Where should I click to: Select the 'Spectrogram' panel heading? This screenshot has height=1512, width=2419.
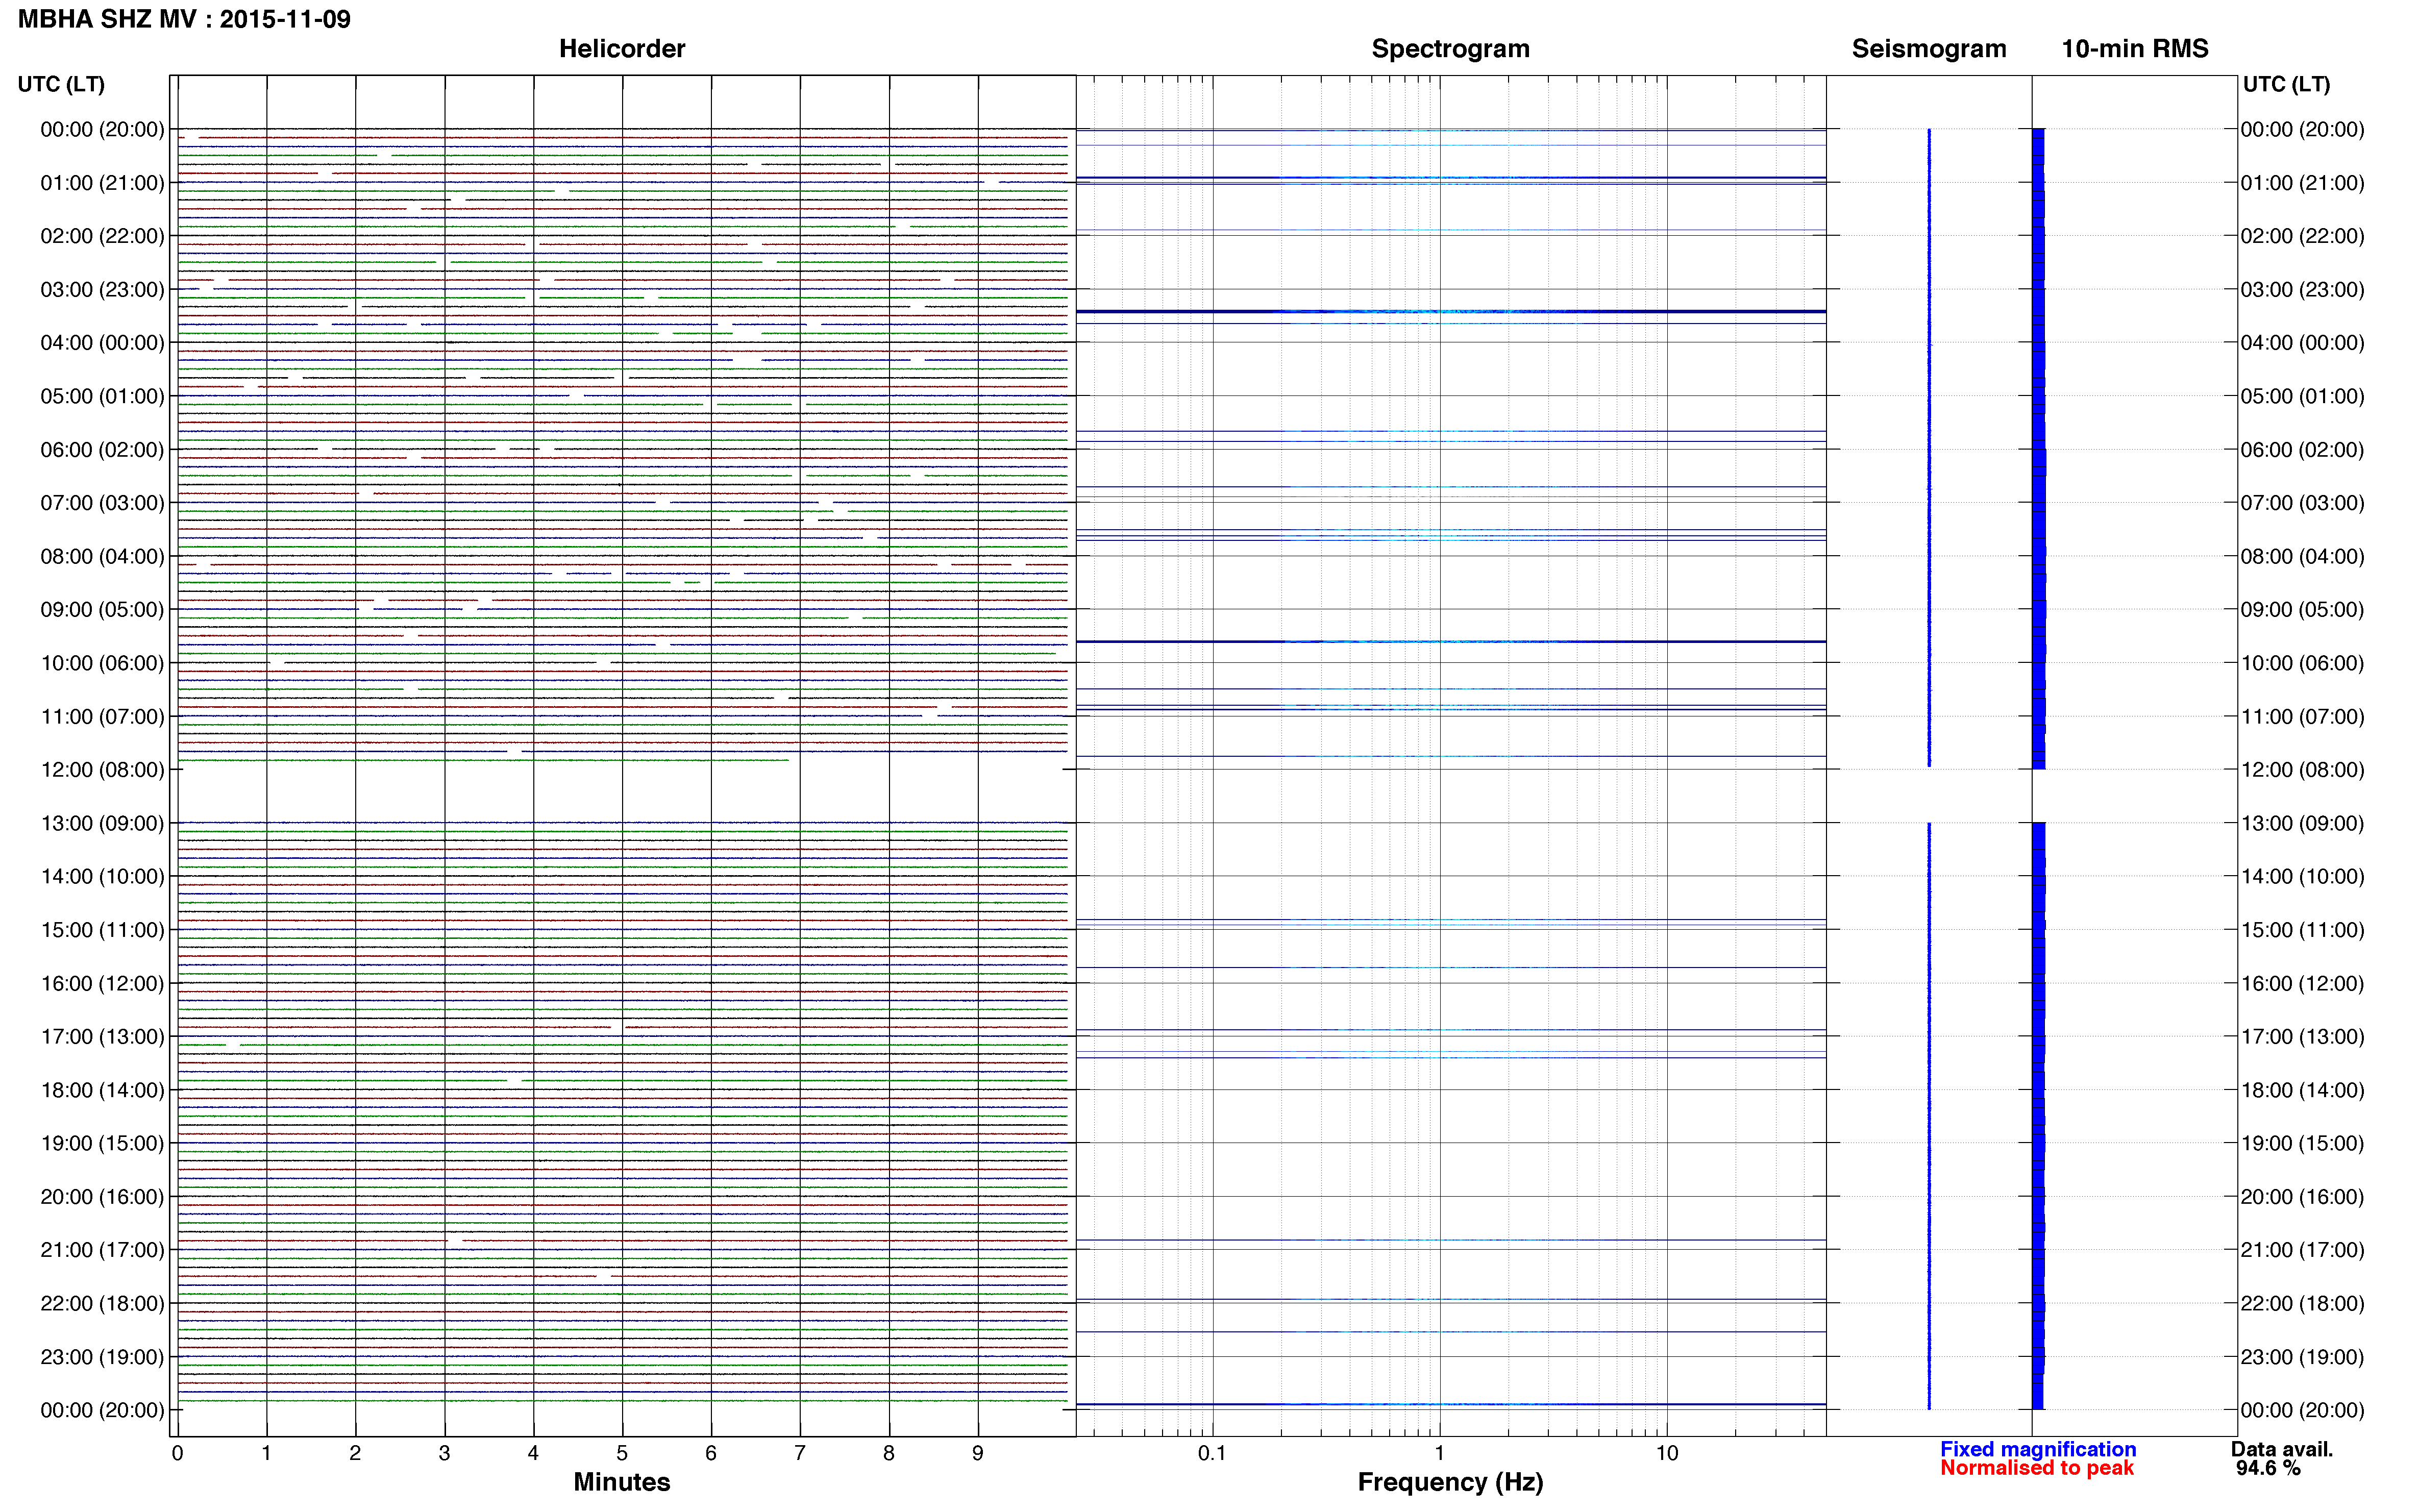(x=1450, y=49)
